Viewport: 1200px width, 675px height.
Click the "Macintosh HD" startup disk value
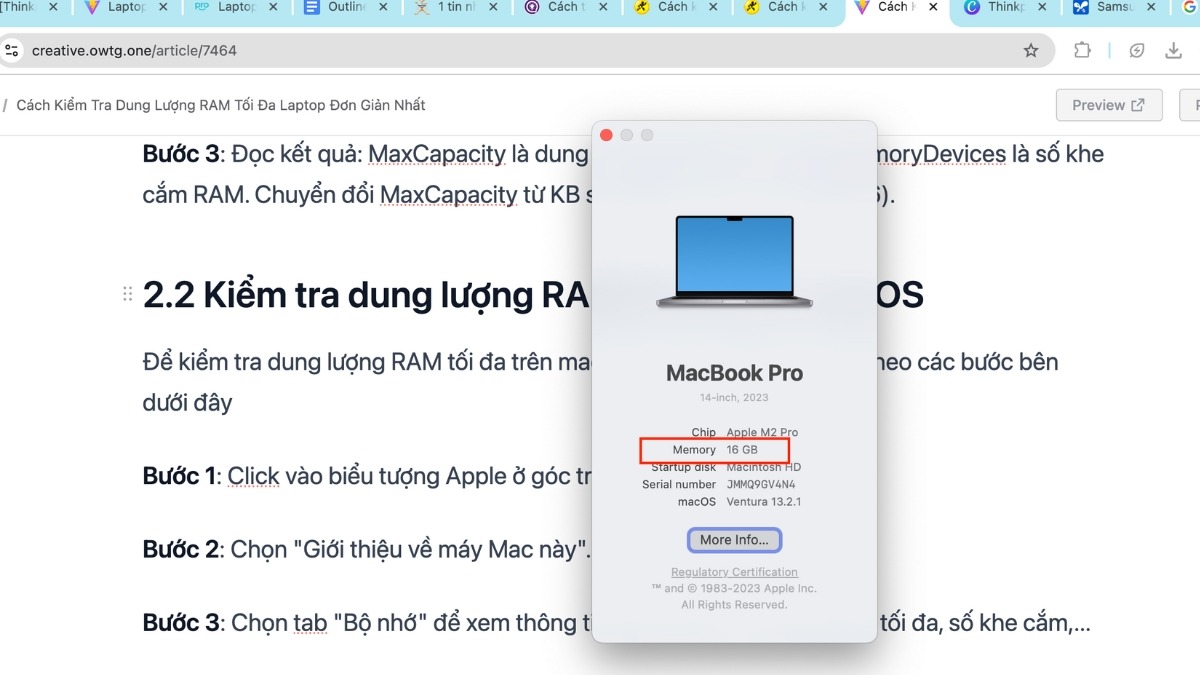(763, 467)
